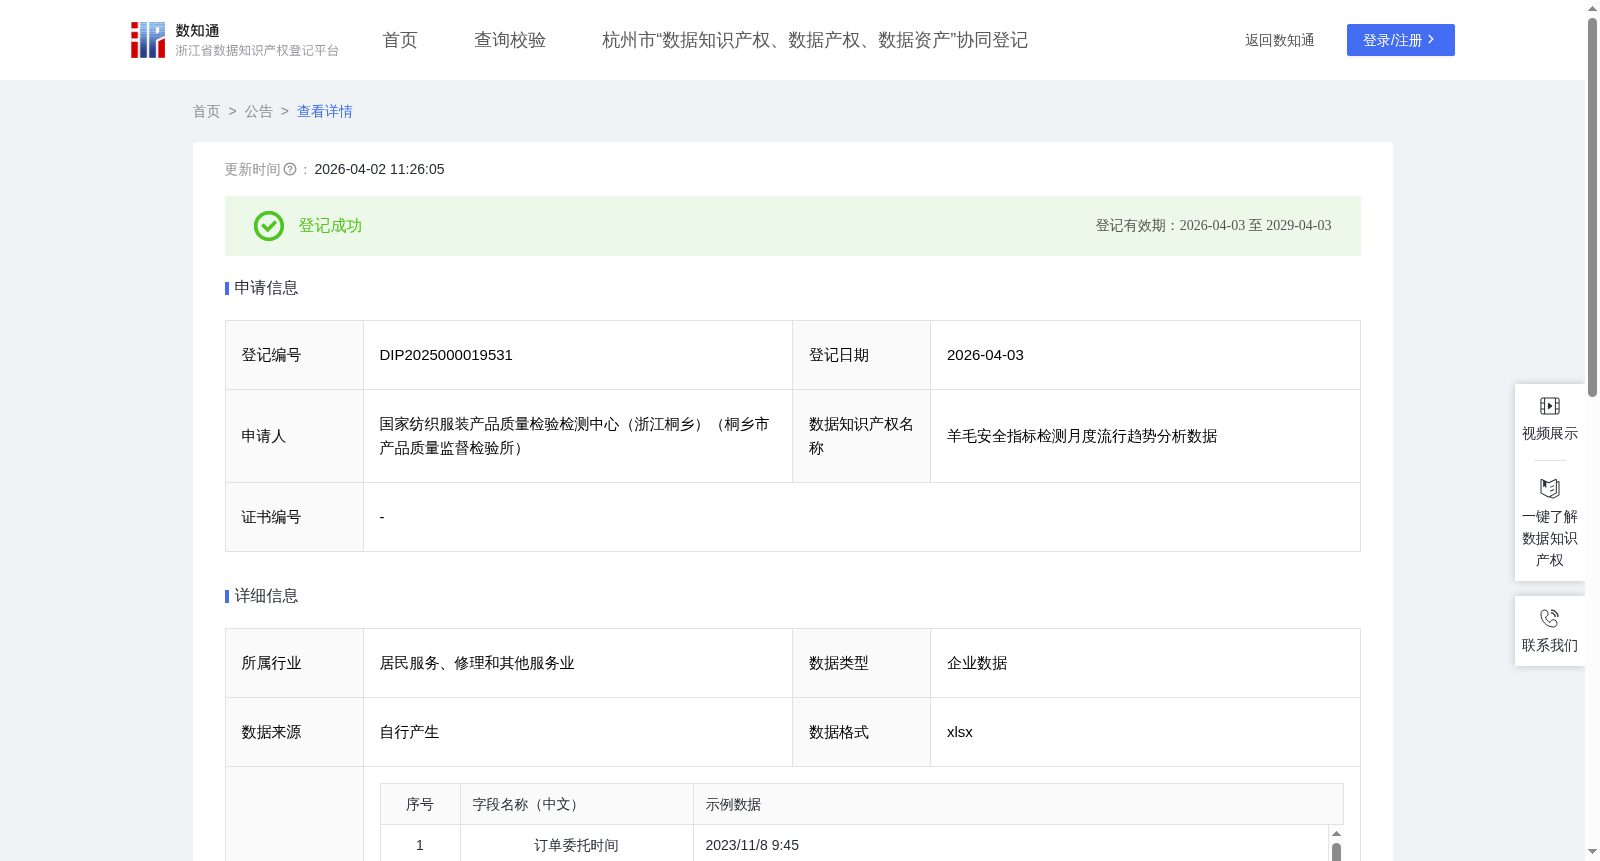
Task: Click the 联系我们 phone icon
Action: coord(1550,618)
